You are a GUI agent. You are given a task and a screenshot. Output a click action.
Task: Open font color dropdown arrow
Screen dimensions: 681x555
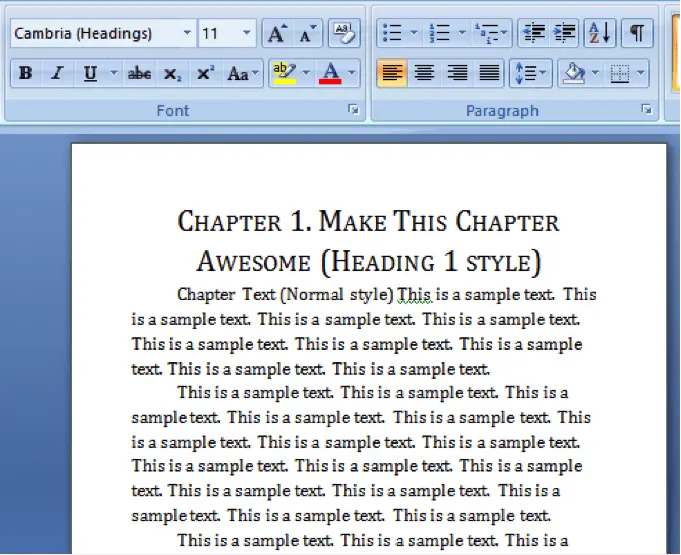(352, 73)
